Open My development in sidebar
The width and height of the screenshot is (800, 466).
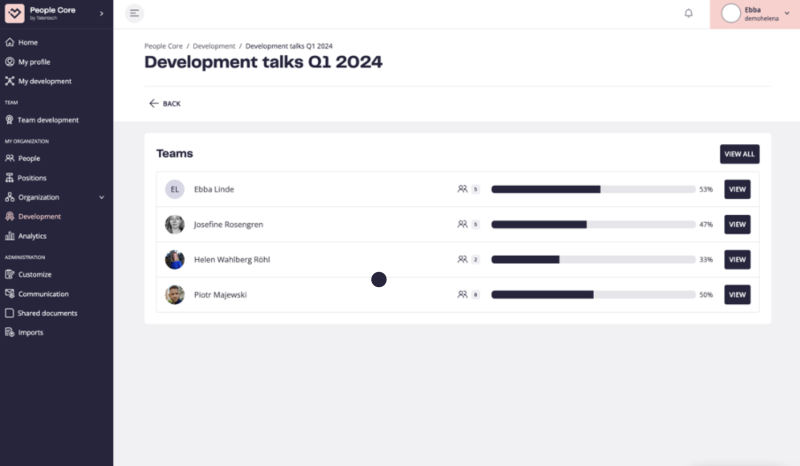click(x=44, y=81)
